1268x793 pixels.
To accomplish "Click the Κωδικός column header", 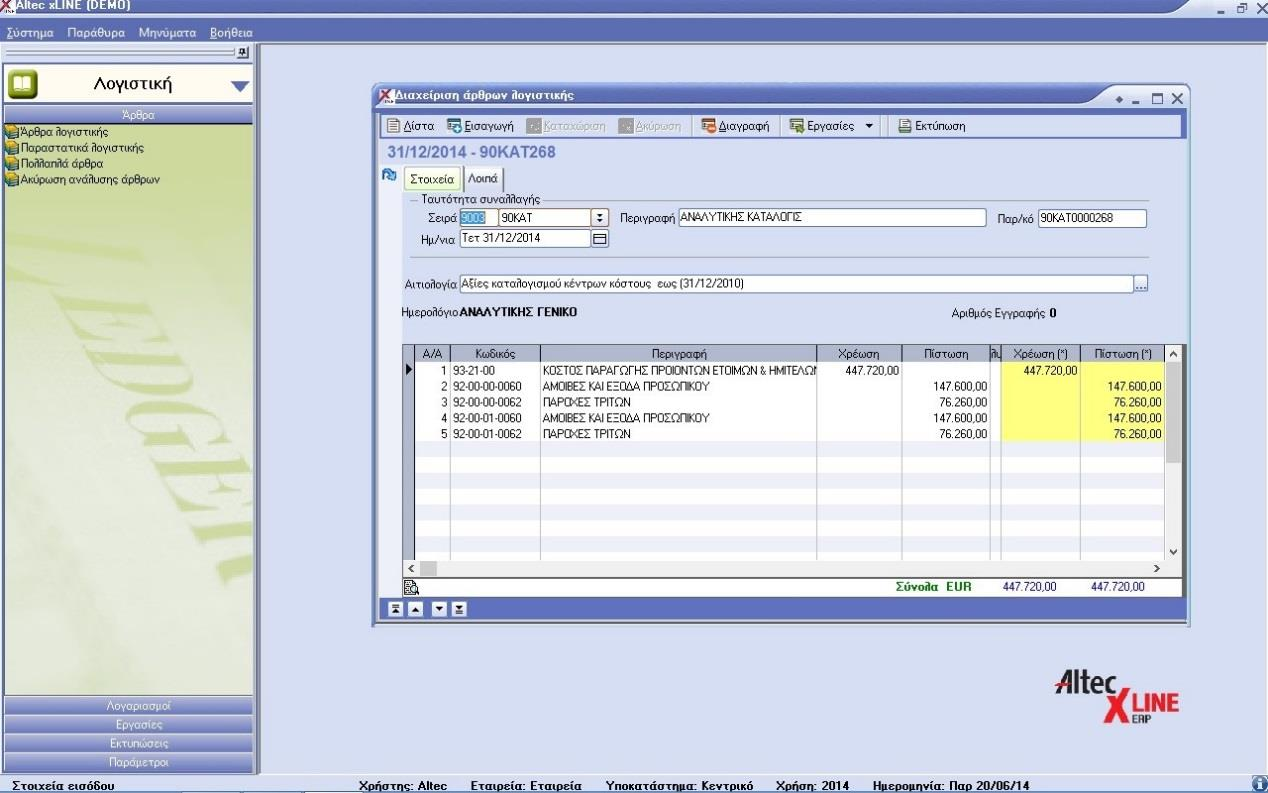I will click(x=495, y=353).
